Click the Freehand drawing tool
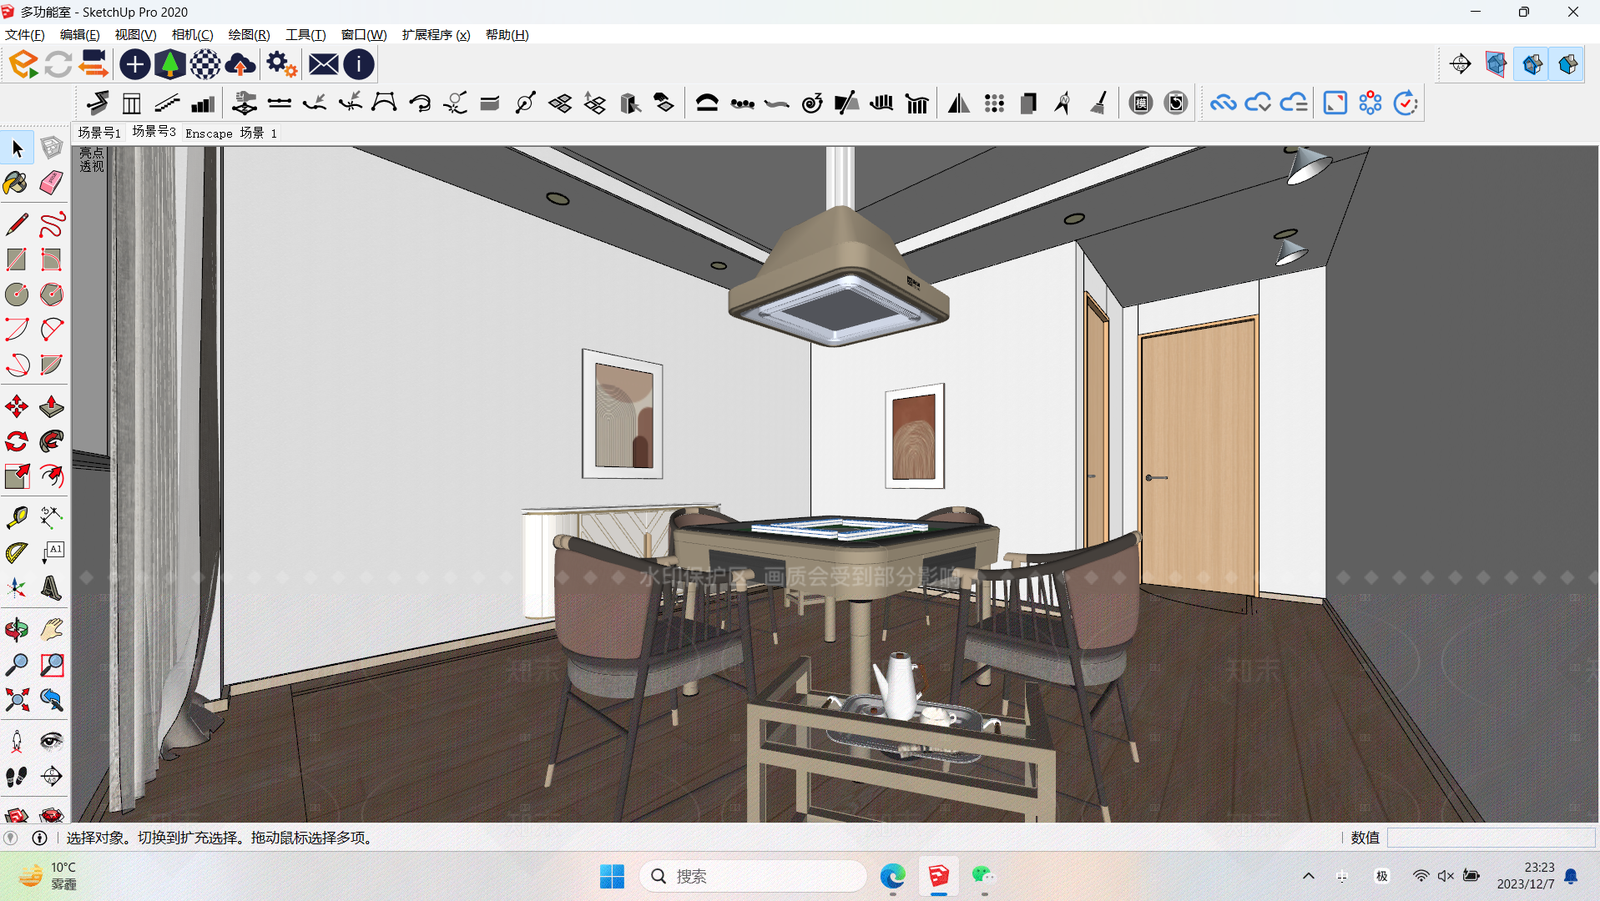 (x=52, y=225)
